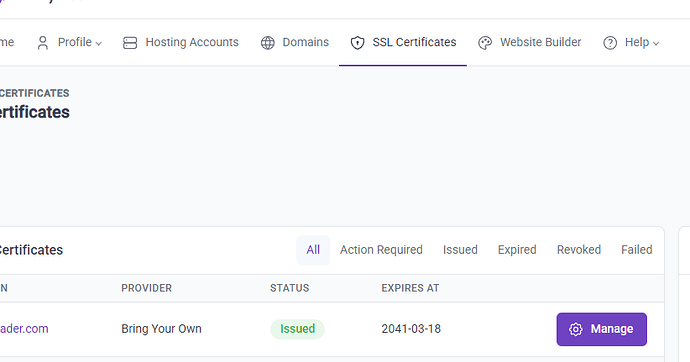690x362 pixels.
Task: Select the Failed filter tab
Action: click(637, 250)
